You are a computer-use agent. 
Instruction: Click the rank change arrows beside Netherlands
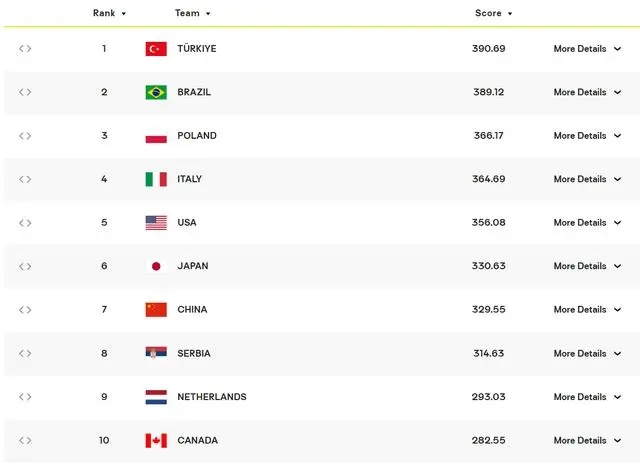tap(25, 397)
